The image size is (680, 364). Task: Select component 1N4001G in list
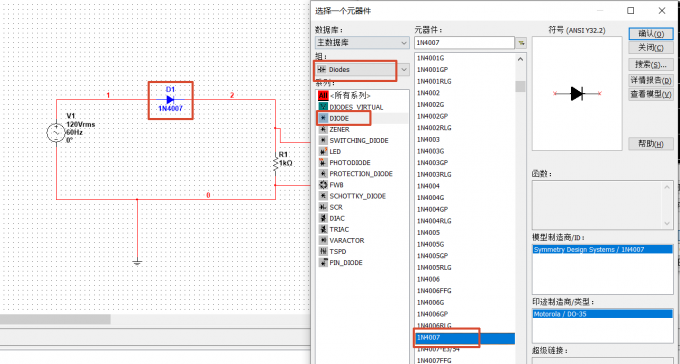431,58
